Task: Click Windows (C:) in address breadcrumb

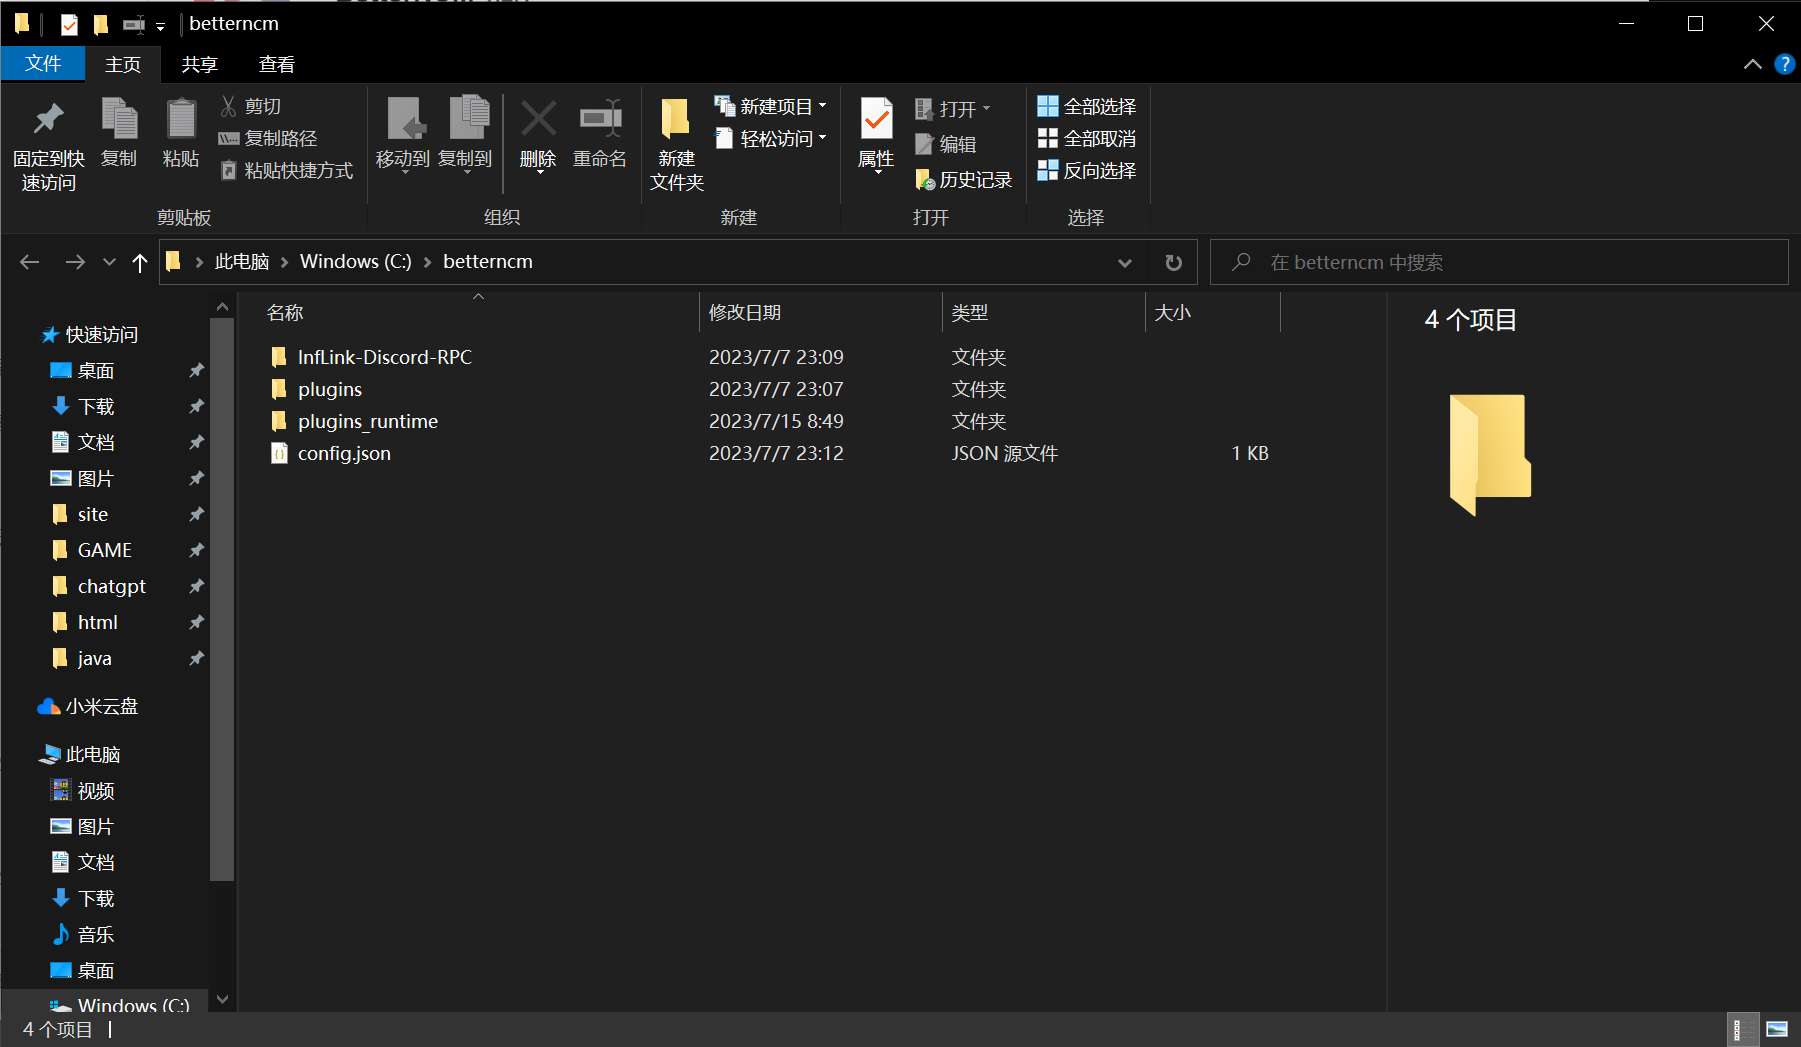Action: click(356, 261)
